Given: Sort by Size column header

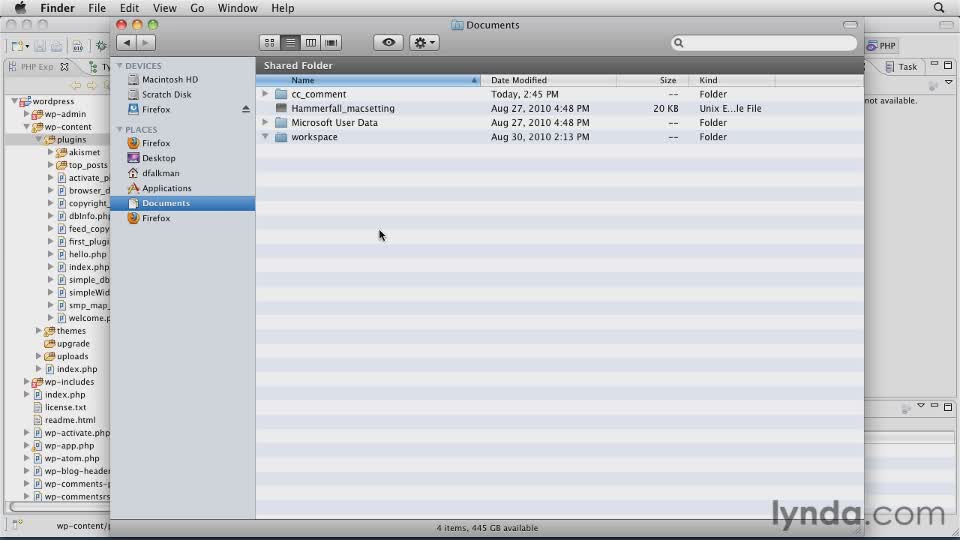Looking at the screenshot, I should tap(653, 80).
